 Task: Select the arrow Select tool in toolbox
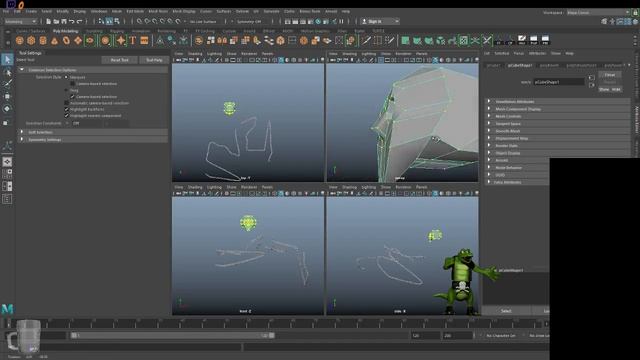click(7, 60)
